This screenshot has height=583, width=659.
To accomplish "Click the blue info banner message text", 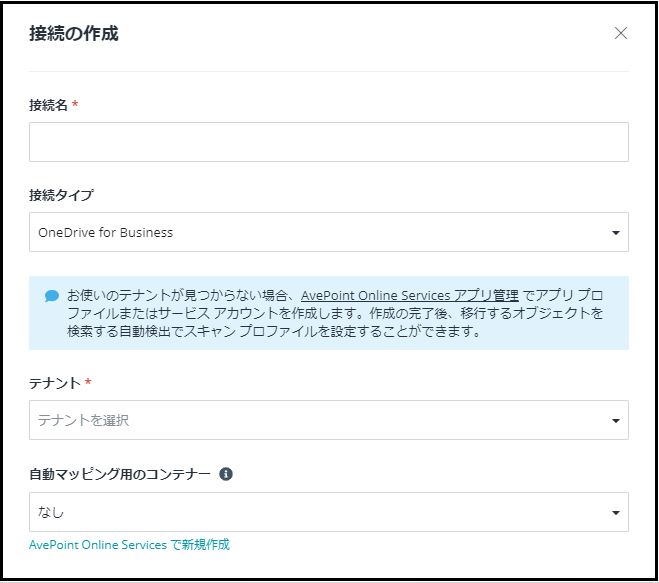I will 335,314.
